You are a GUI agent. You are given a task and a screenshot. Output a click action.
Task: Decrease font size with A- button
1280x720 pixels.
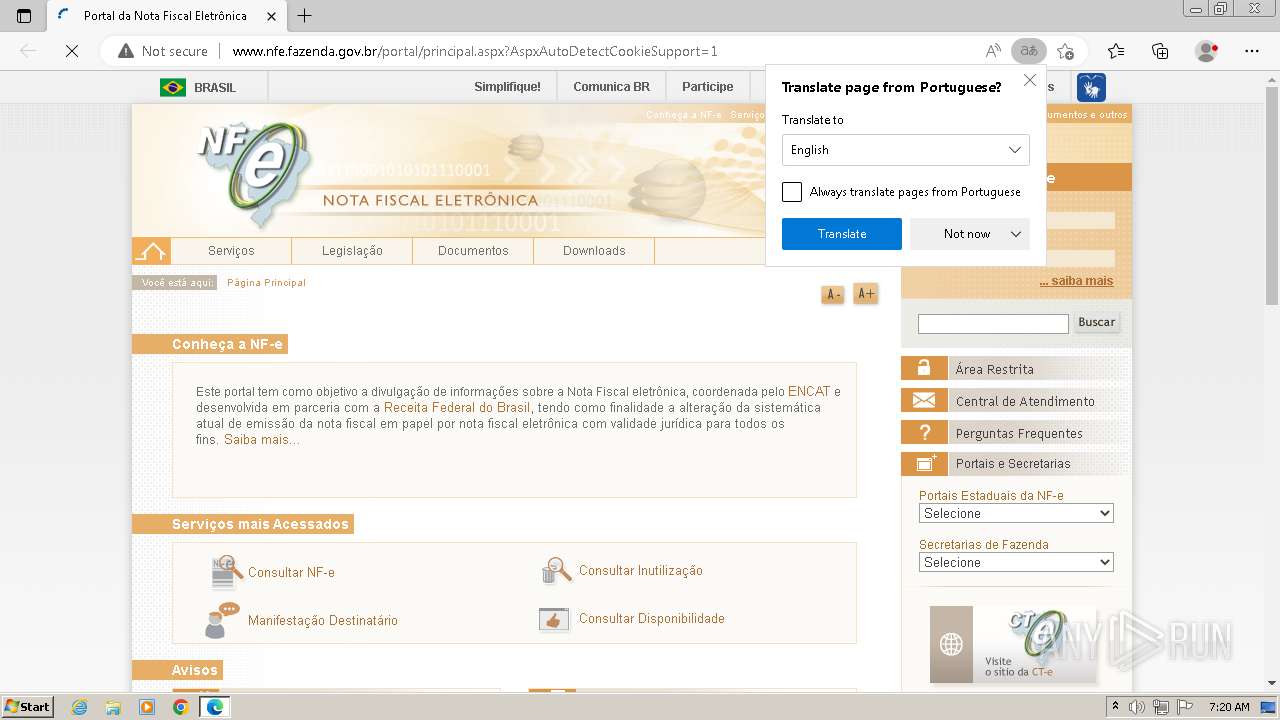pos(832,294)
